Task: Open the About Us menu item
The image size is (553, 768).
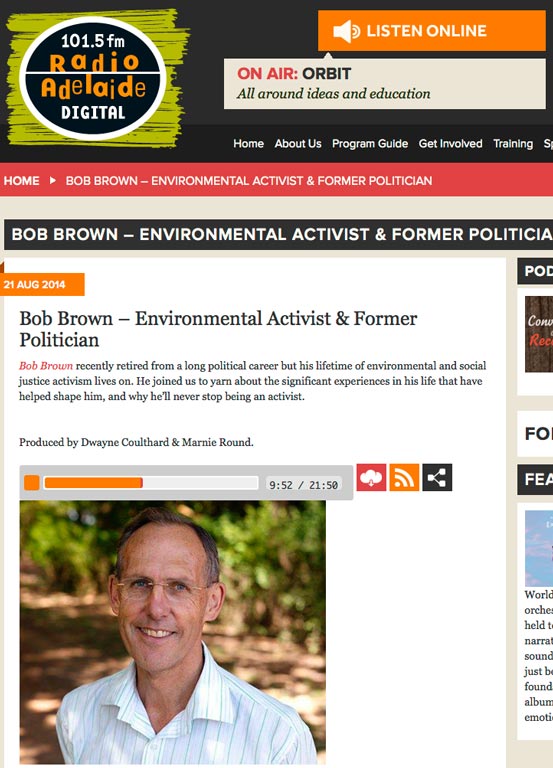Action: tap(298, 144)
